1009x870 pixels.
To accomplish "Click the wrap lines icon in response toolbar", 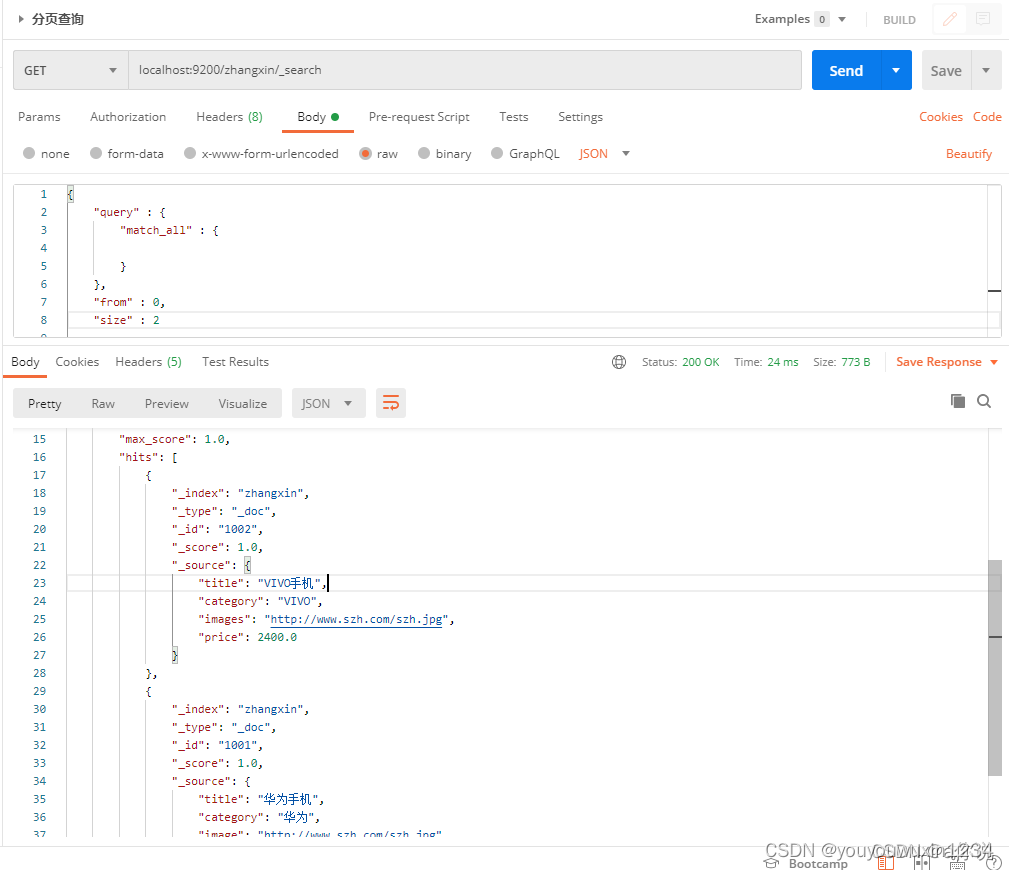I will point(391,403).
